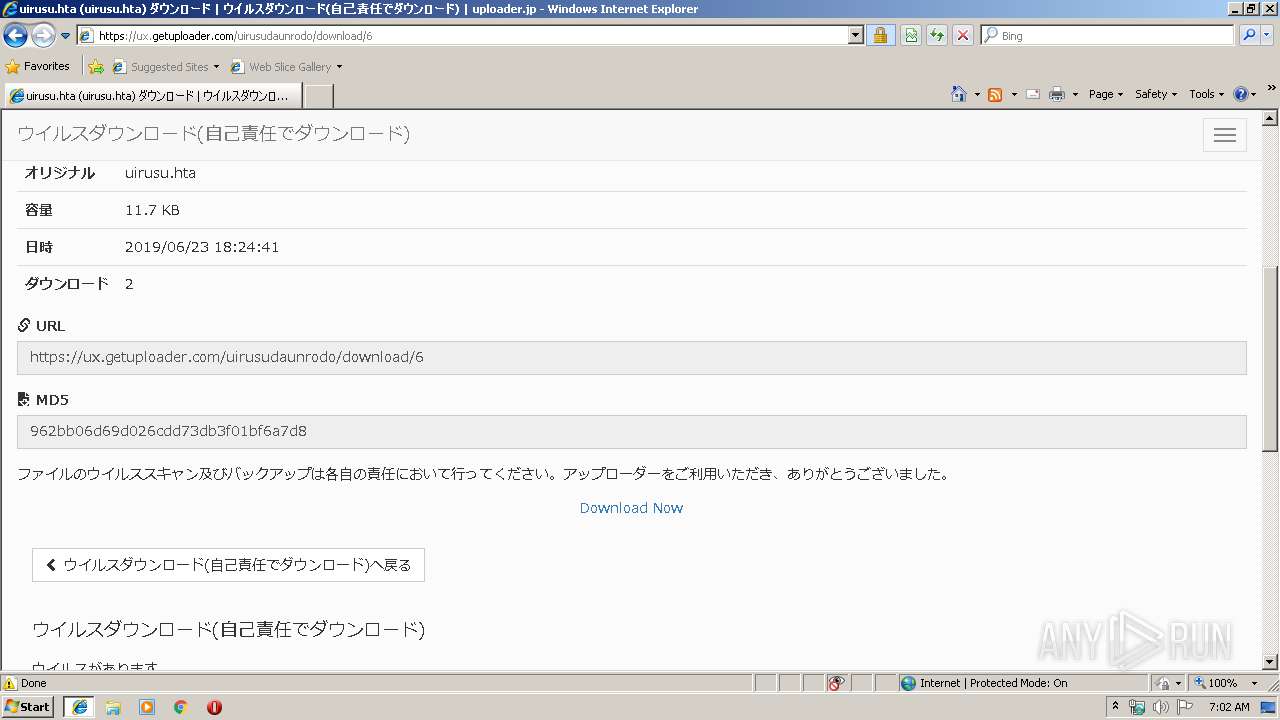Image resolution: width=1280 pixels, height=720 pixels.
Task: Select the MD5 hash field
Action: point(631,432)
